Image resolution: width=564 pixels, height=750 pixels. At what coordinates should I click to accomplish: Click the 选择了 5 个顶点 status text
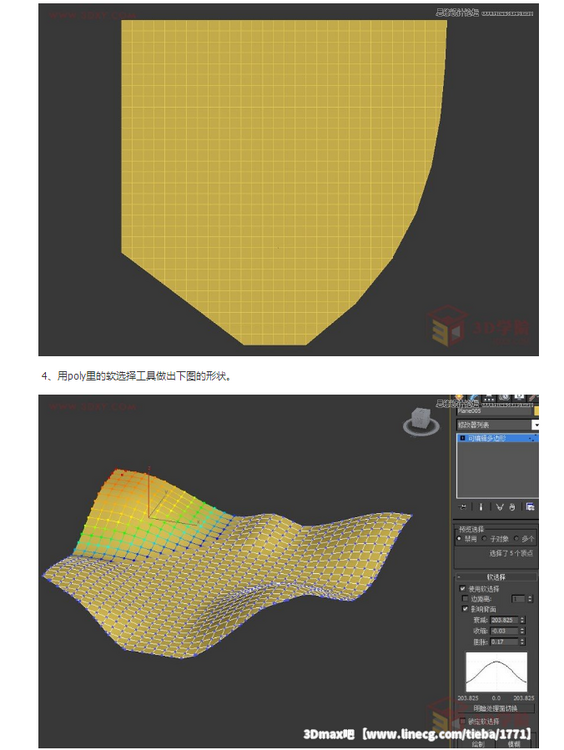(x=510, y=553)
